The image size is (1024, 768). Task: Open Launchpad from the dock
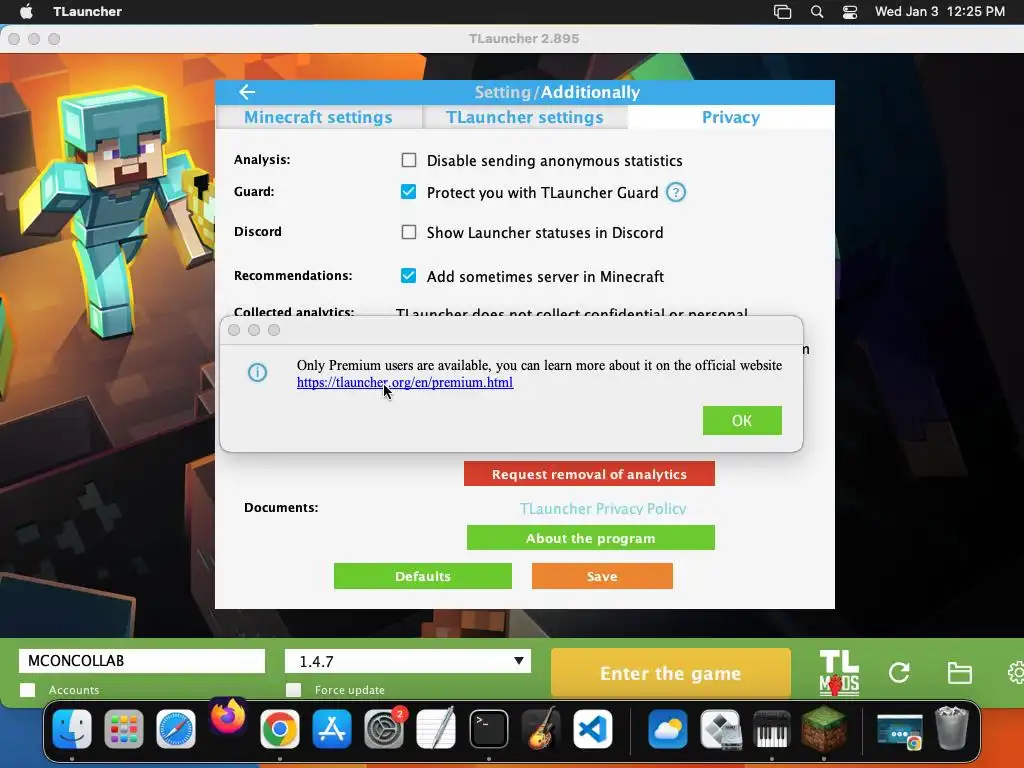(x=123, y=729)
